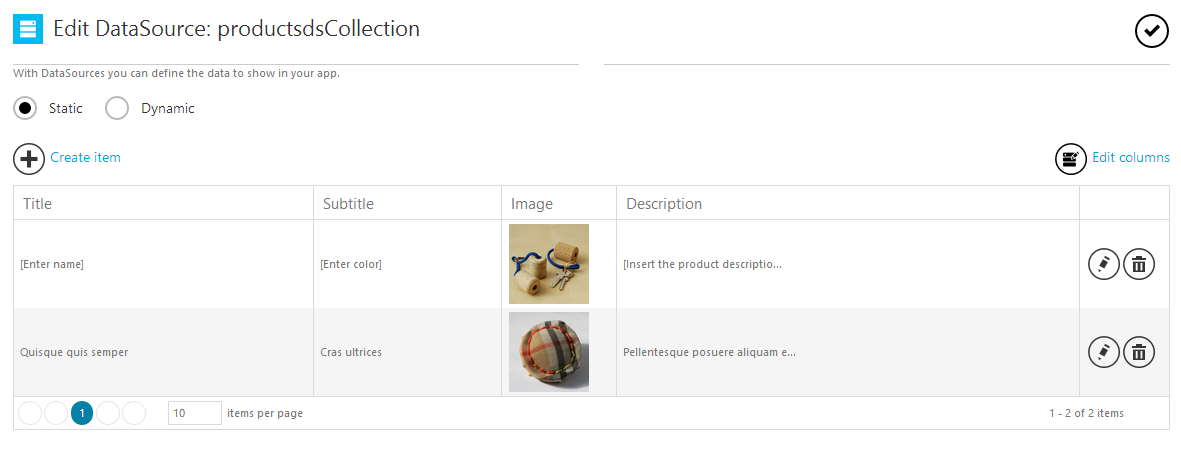
Task: Click the items per page field
Action: [x=194, y=413]
